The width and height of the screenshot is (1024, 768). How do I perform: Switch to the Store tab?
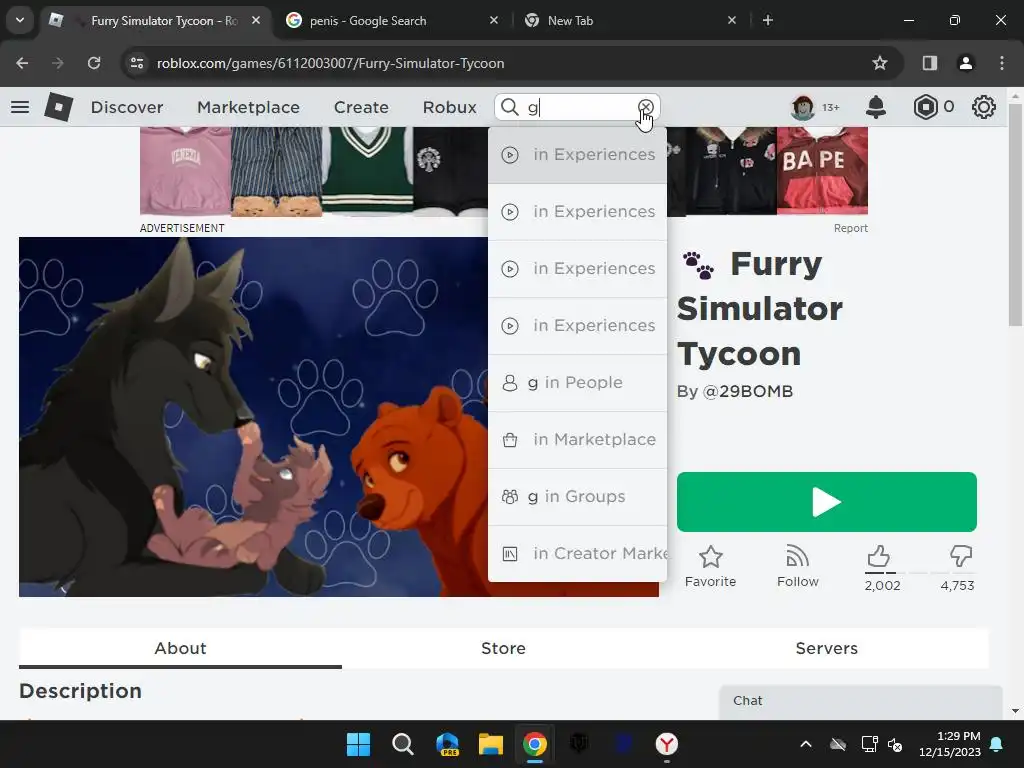point(503,648)
